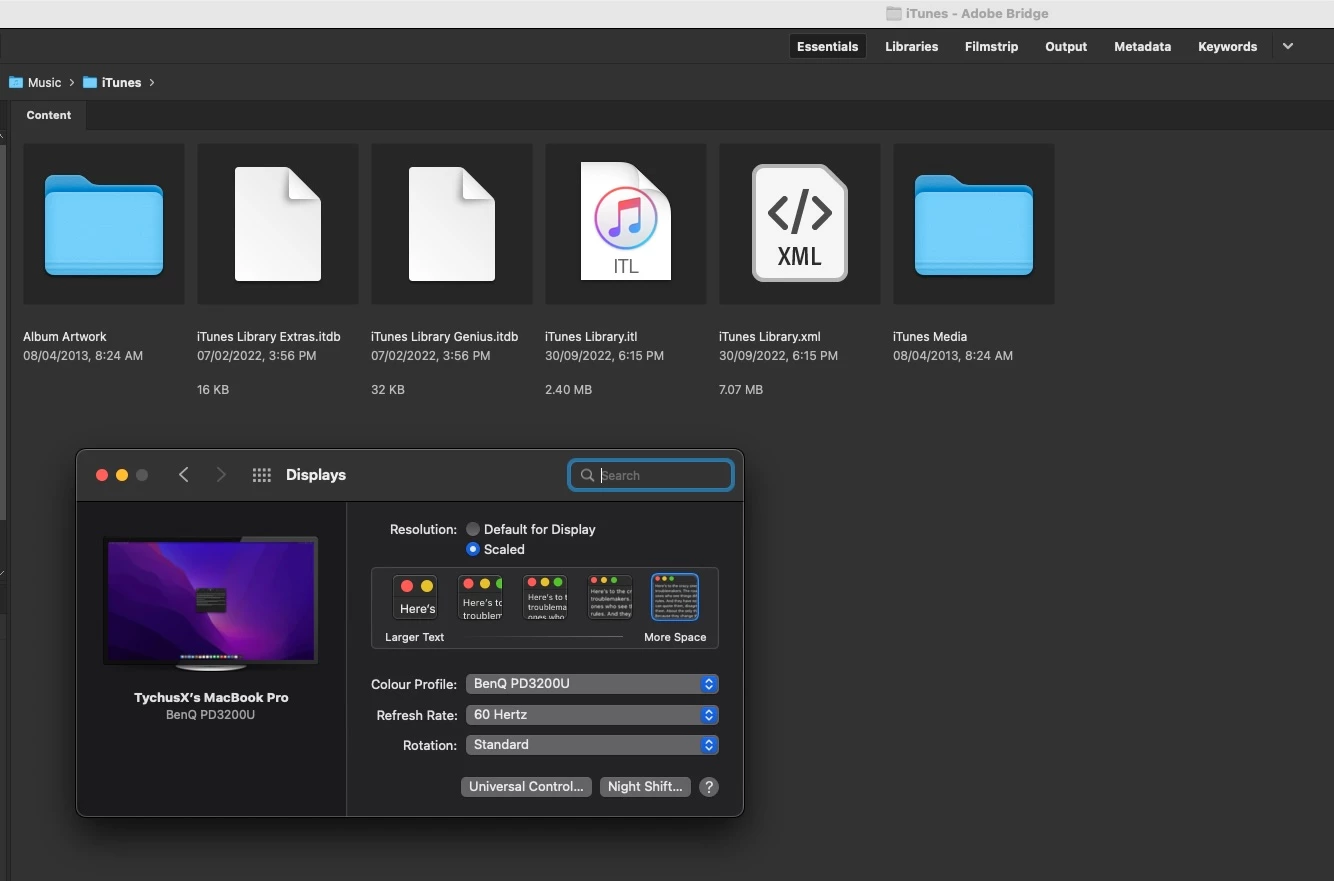Select the Album Artwork folder icon
The image size is (1334, 881).
tap(104, 224)
